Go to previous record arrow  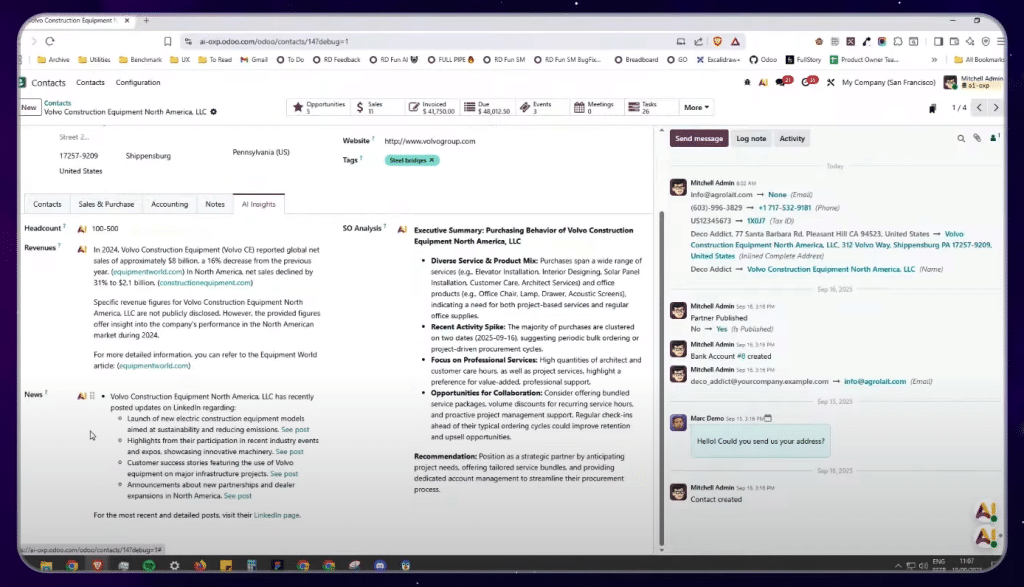(979, 108)
